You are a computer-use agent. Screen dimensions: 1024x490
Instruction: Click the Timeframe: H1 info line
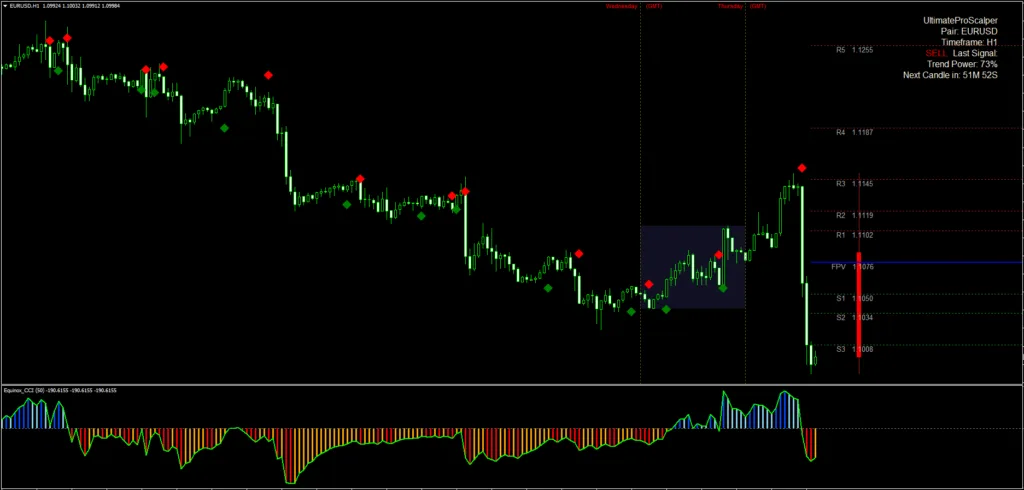969,42
